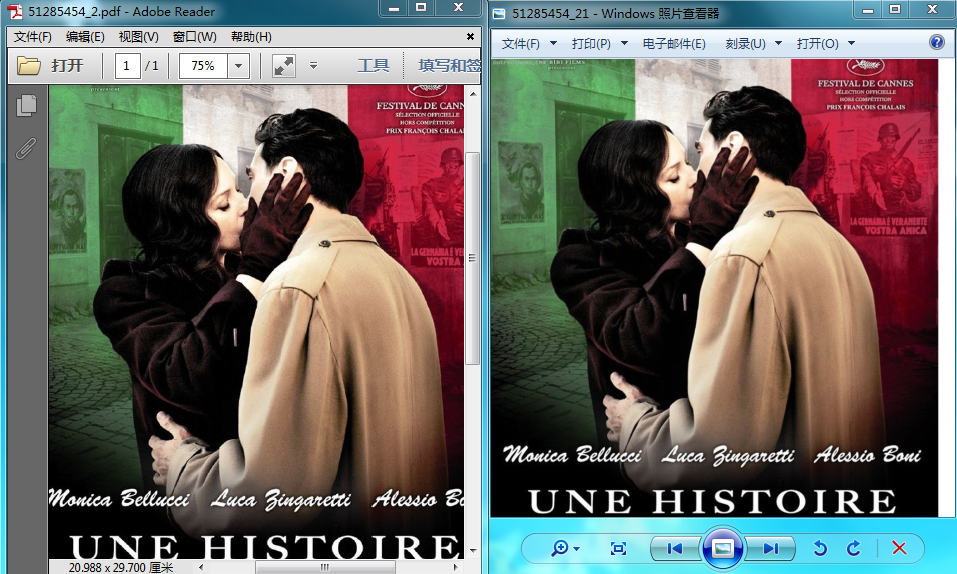Rotate image clockwise in Photo Viewer
Image resolution: width=957 pixels, height=574 pixels.
[x=854, y=548]
